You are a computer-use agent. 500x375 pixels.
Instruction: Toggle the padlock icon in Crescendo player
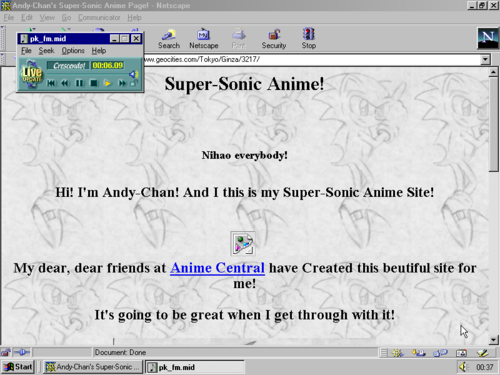134,83
